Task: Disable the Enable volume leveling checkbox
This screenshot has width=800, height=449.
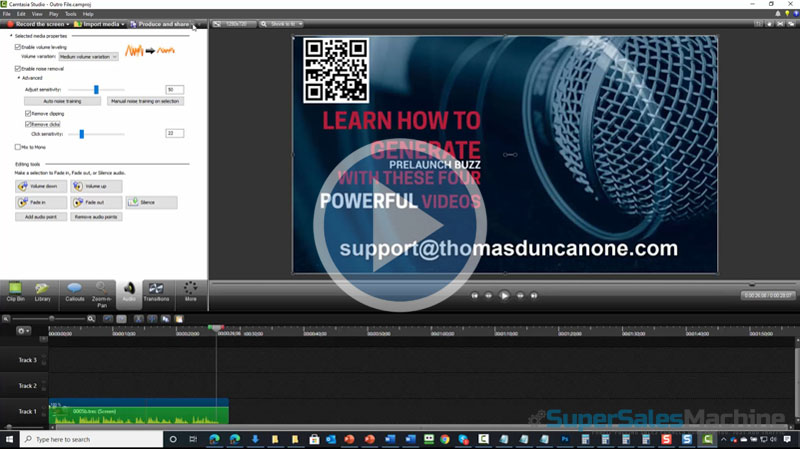Action: (18, 47)
